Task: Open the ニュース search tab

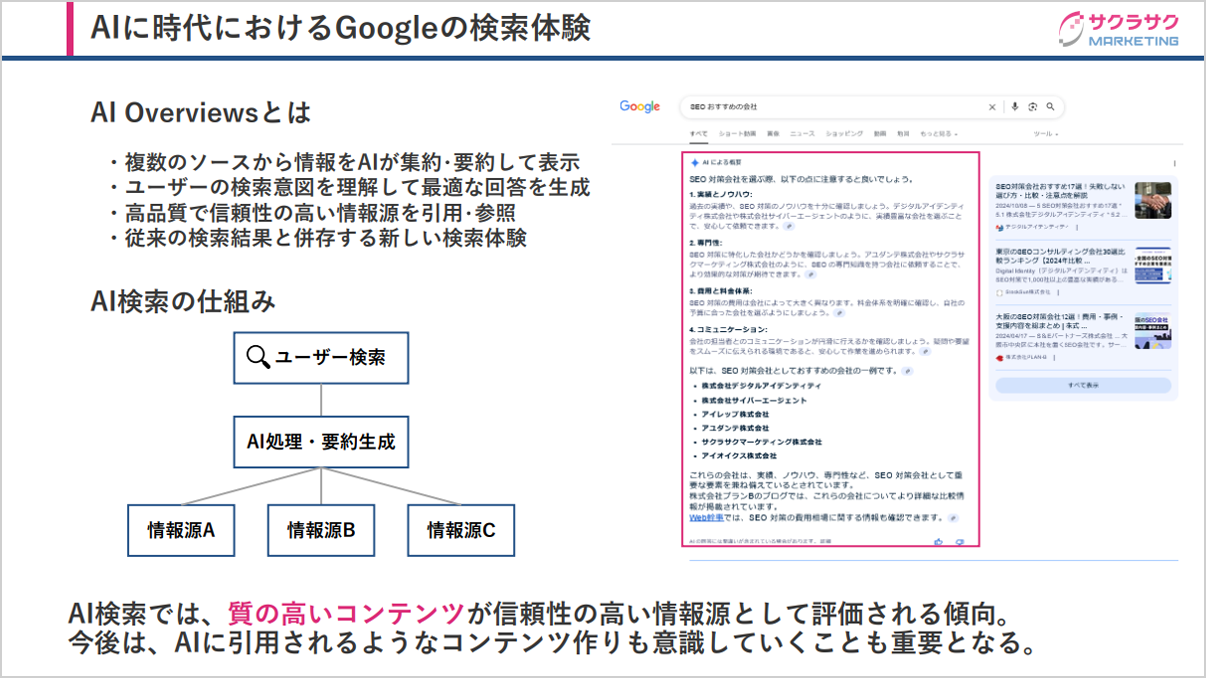Action: (802, 134)
